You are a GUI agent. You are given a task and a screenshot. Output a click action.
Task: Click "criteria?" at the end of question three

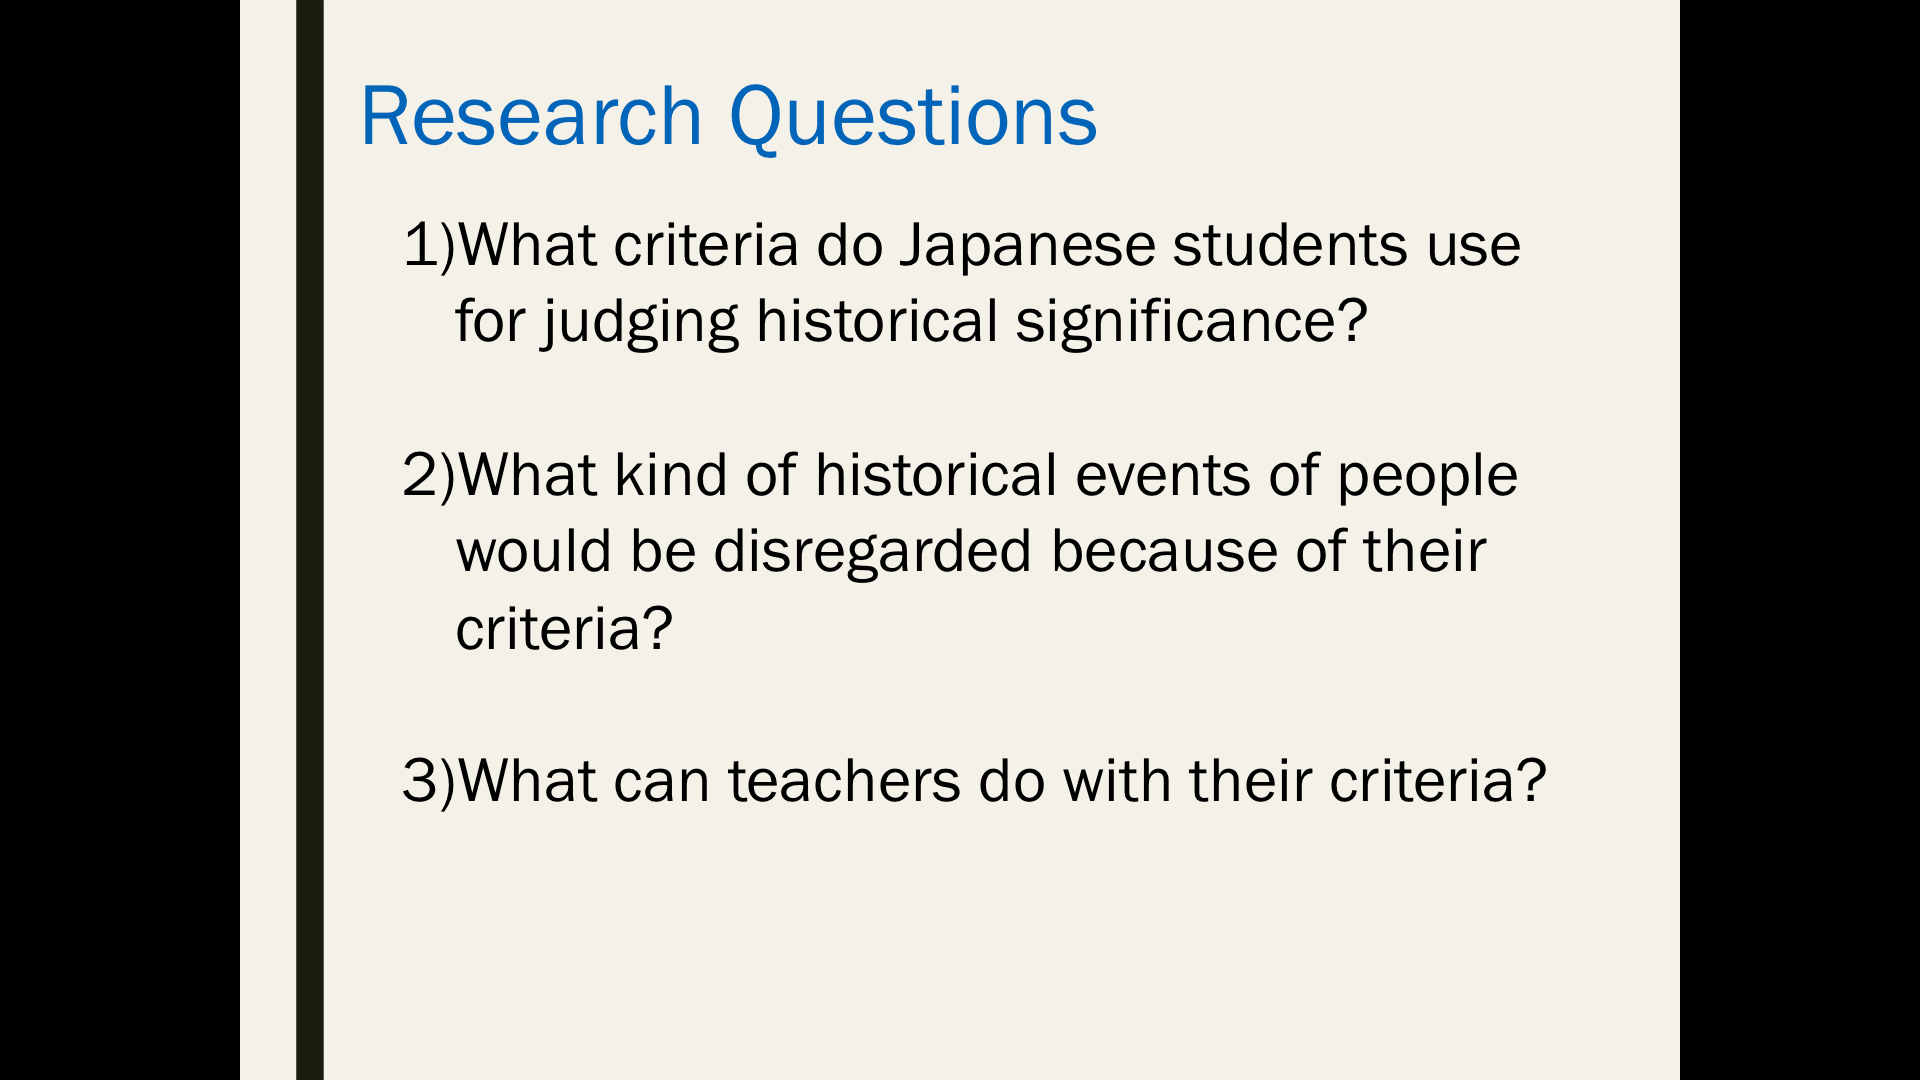coord(1438,781)
